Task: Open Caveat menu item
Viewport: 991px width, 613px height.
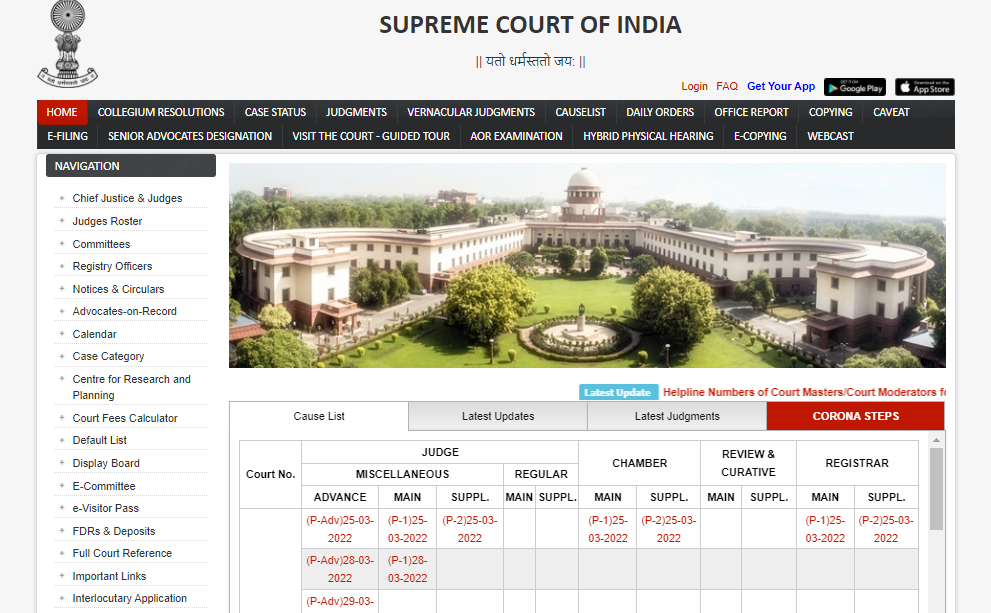Action: (x=891, y=112)
